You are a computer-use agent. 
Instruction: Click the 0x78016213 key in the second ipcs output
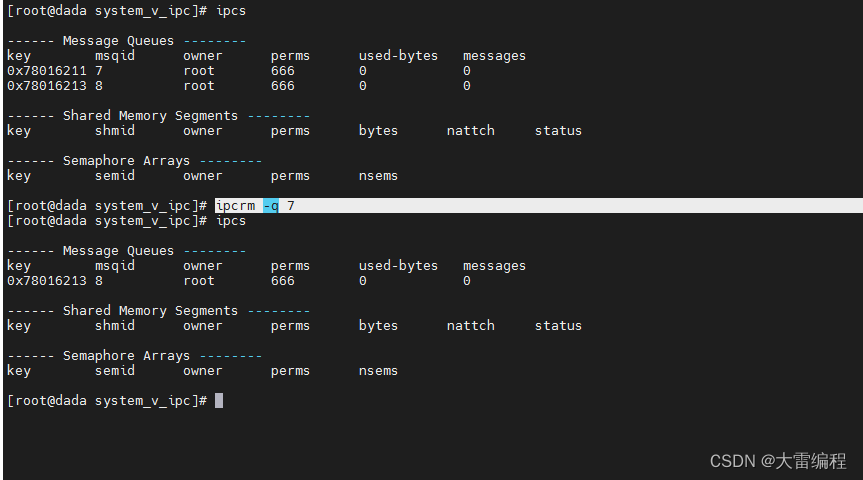tap(46, 281)
